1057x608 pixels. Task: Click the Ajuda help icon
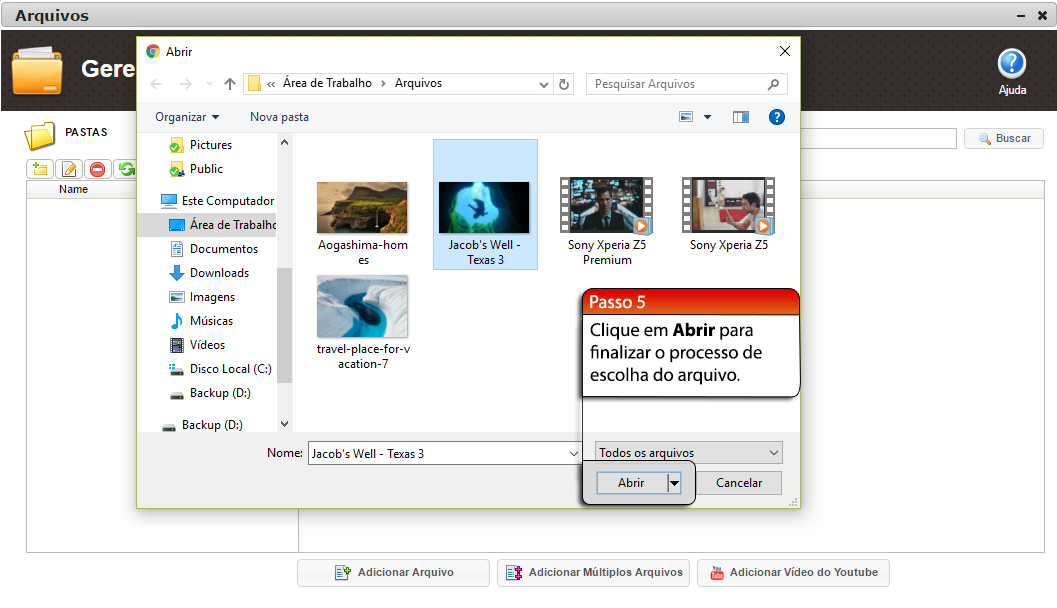pos(1012,65)
